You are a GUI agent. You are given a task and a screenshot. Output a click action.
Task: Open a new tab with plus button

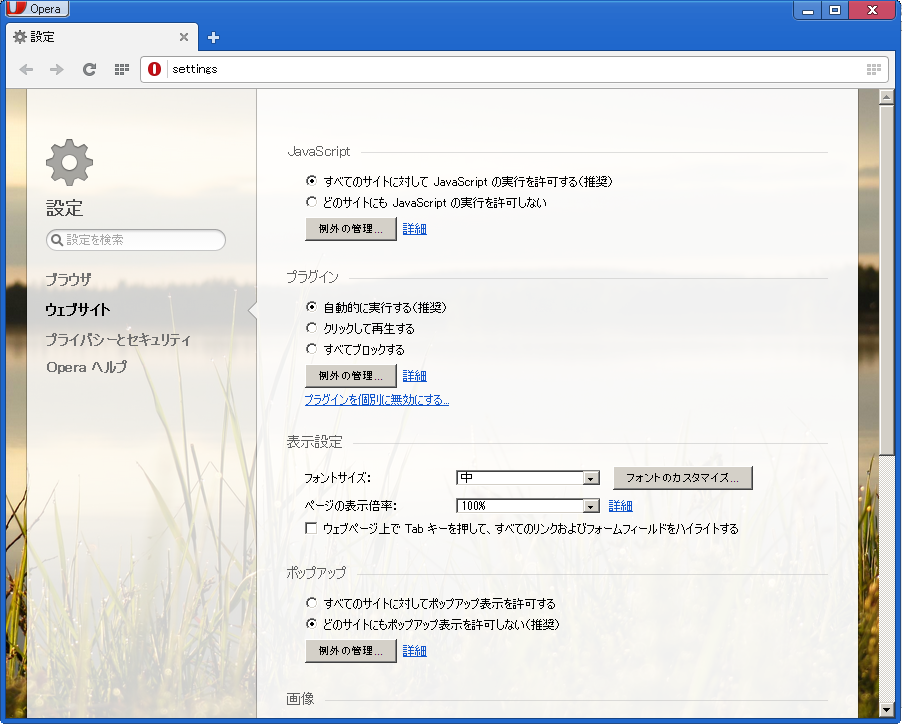[x=213, y=37]
